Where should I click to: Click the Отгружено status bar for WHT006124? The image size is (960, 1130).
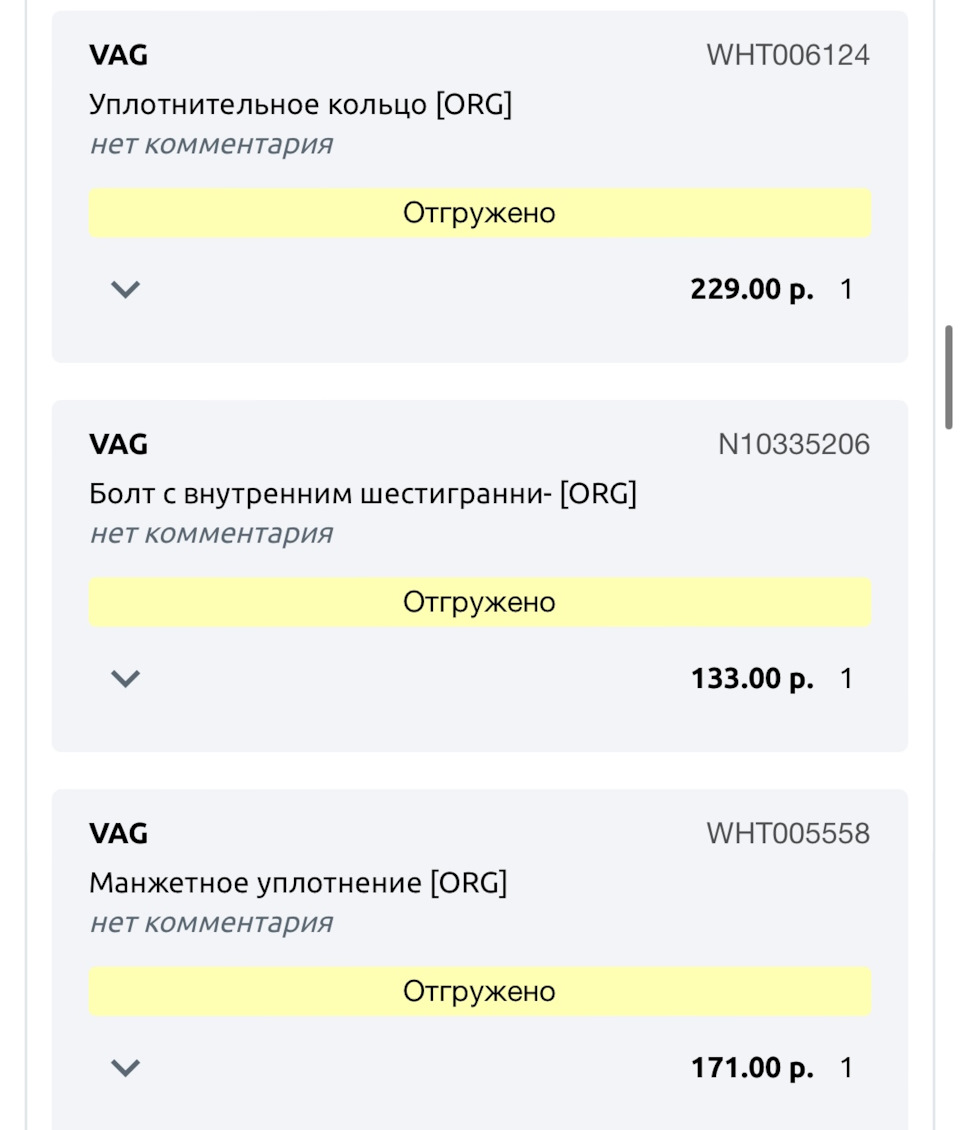point(479,213)
